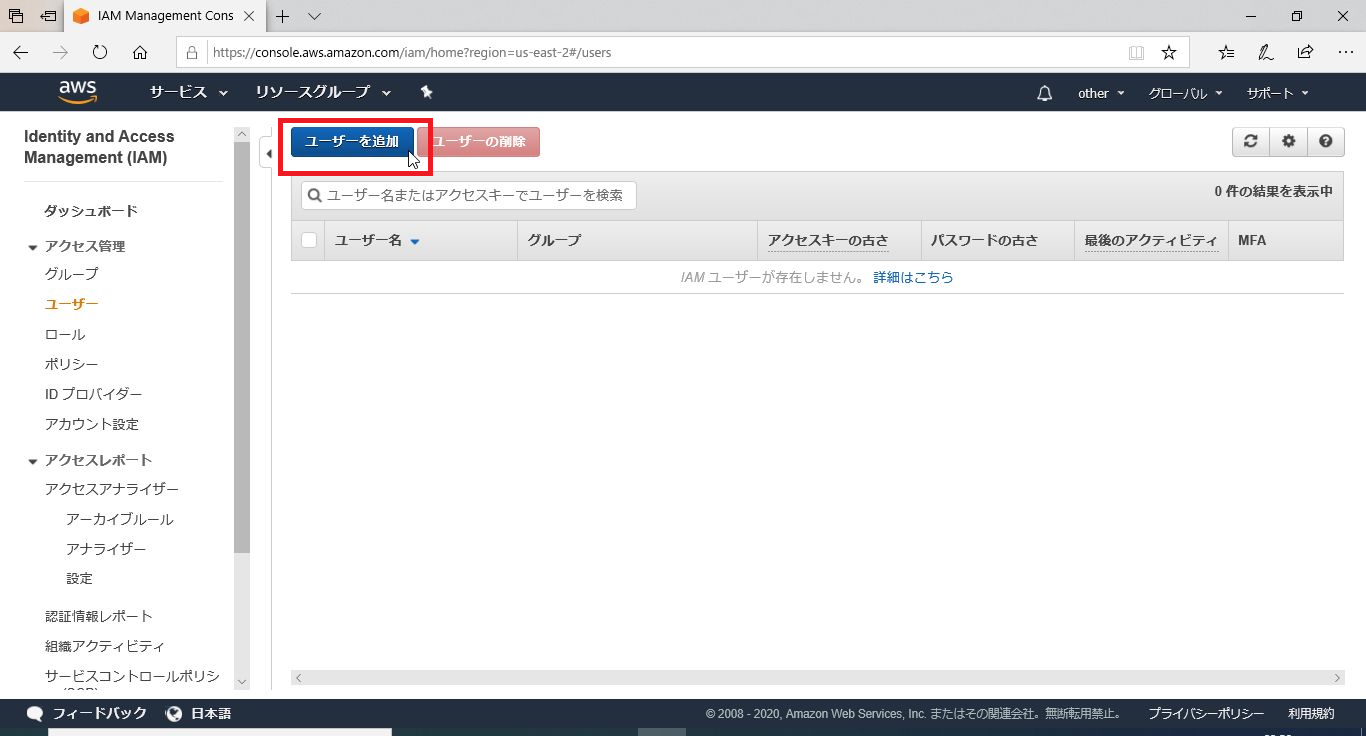Click the アクセスキーの古さ column header
The height and width of the screenshot is (736, 1366).
pos(828,240)
